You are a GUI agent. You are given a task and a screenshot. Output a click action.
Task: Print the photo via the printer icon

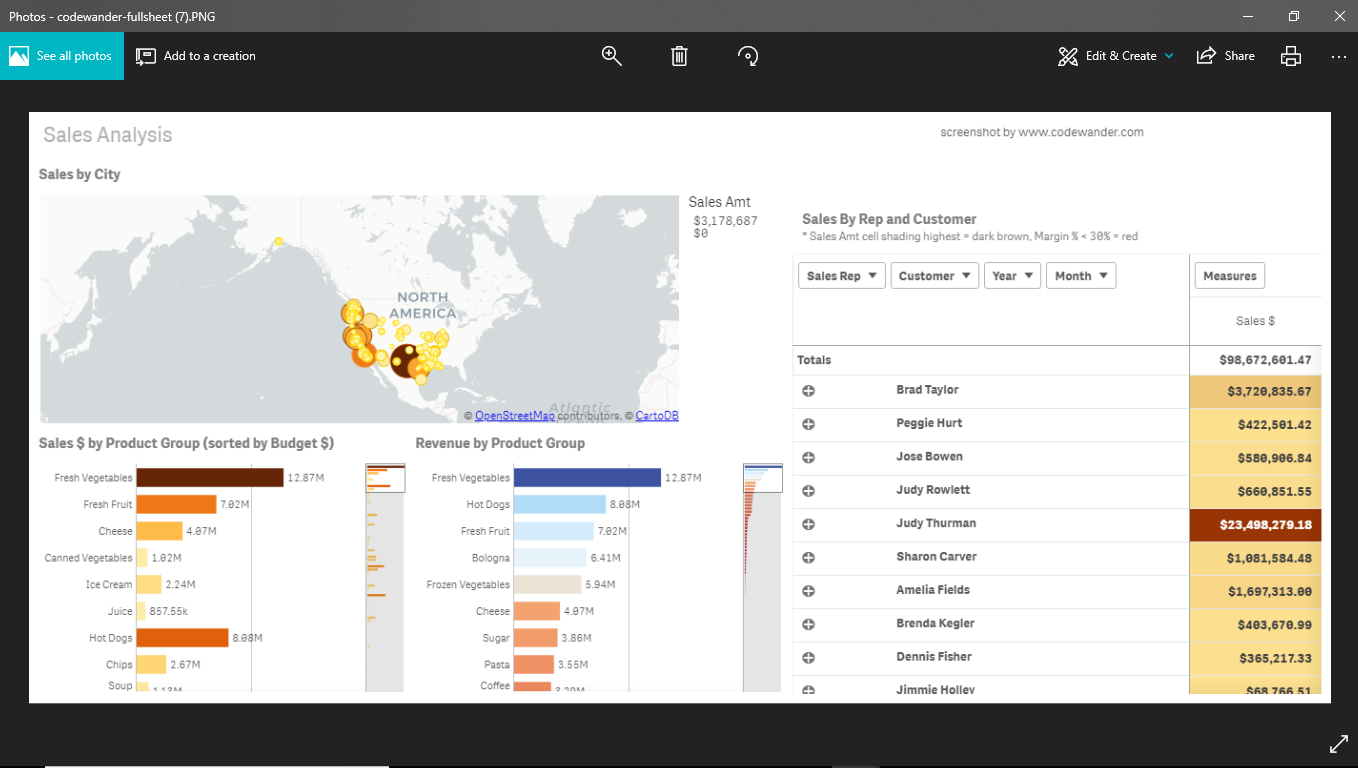coord(1290,56)
